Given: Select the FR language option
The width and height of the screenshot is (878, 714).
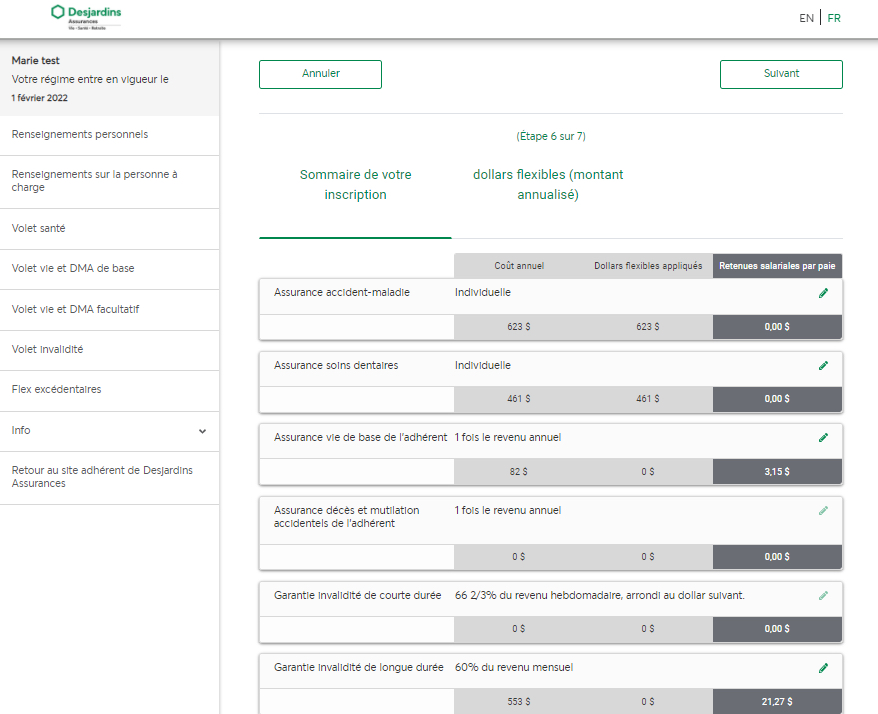Looking at the screenshot, I should click(x=834, y=18).
